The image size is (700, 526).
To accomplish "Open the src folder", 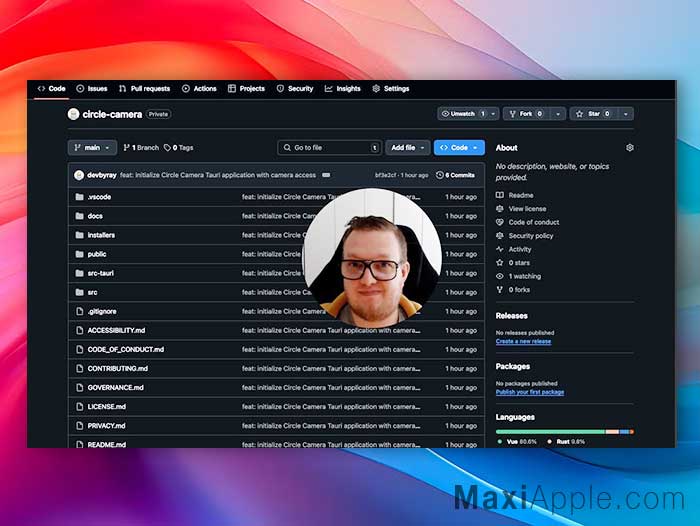I will (92, 292).
